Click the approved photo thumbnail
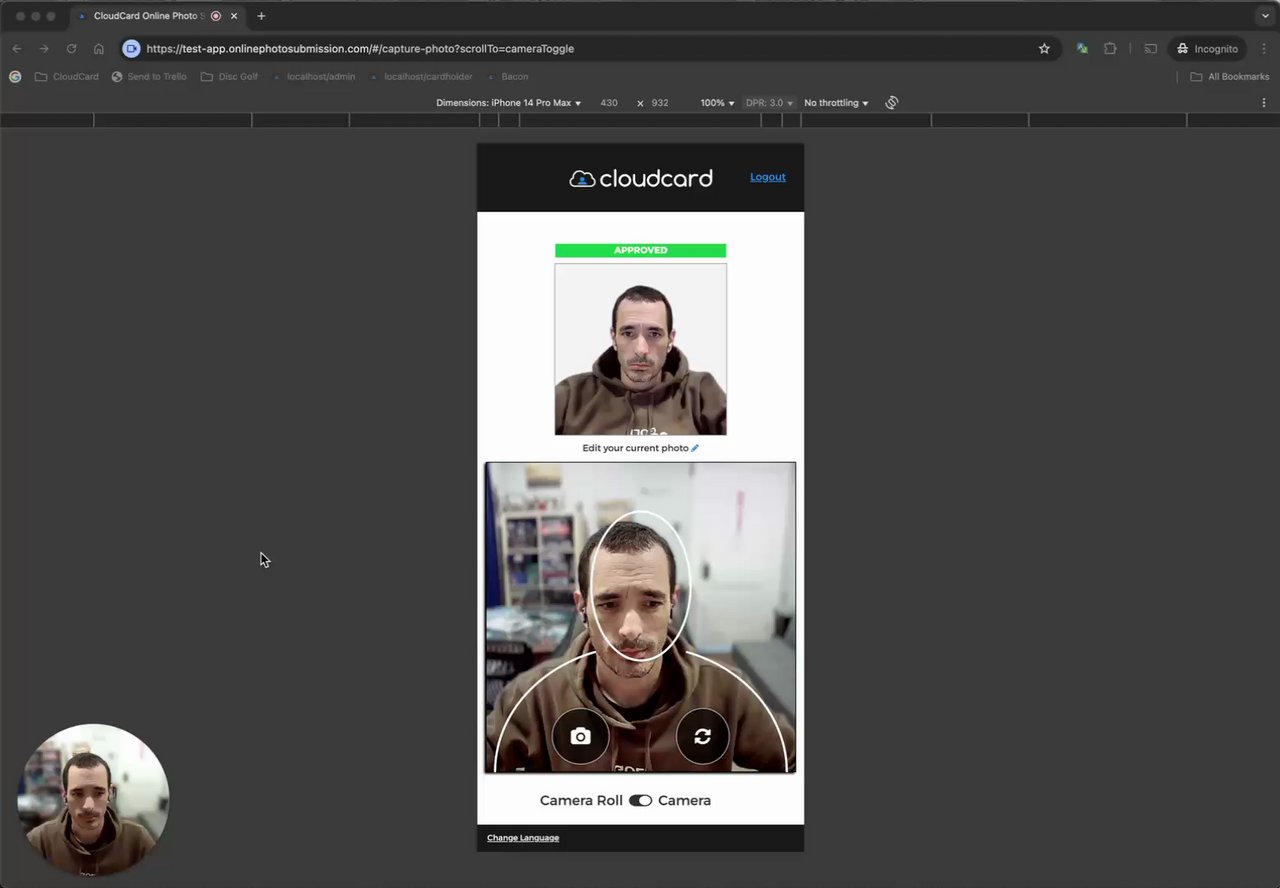This screenshot has width=1280, height=888. 640,349
